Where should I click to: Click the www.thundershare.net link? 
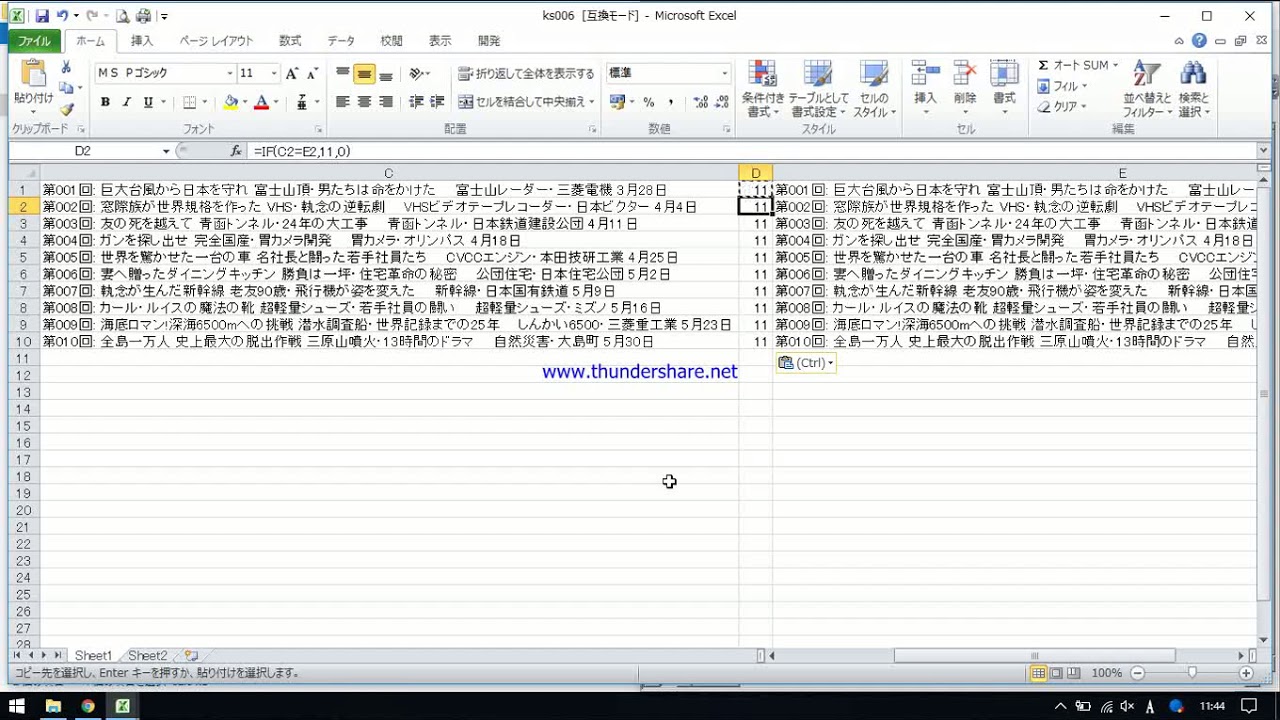639,372
